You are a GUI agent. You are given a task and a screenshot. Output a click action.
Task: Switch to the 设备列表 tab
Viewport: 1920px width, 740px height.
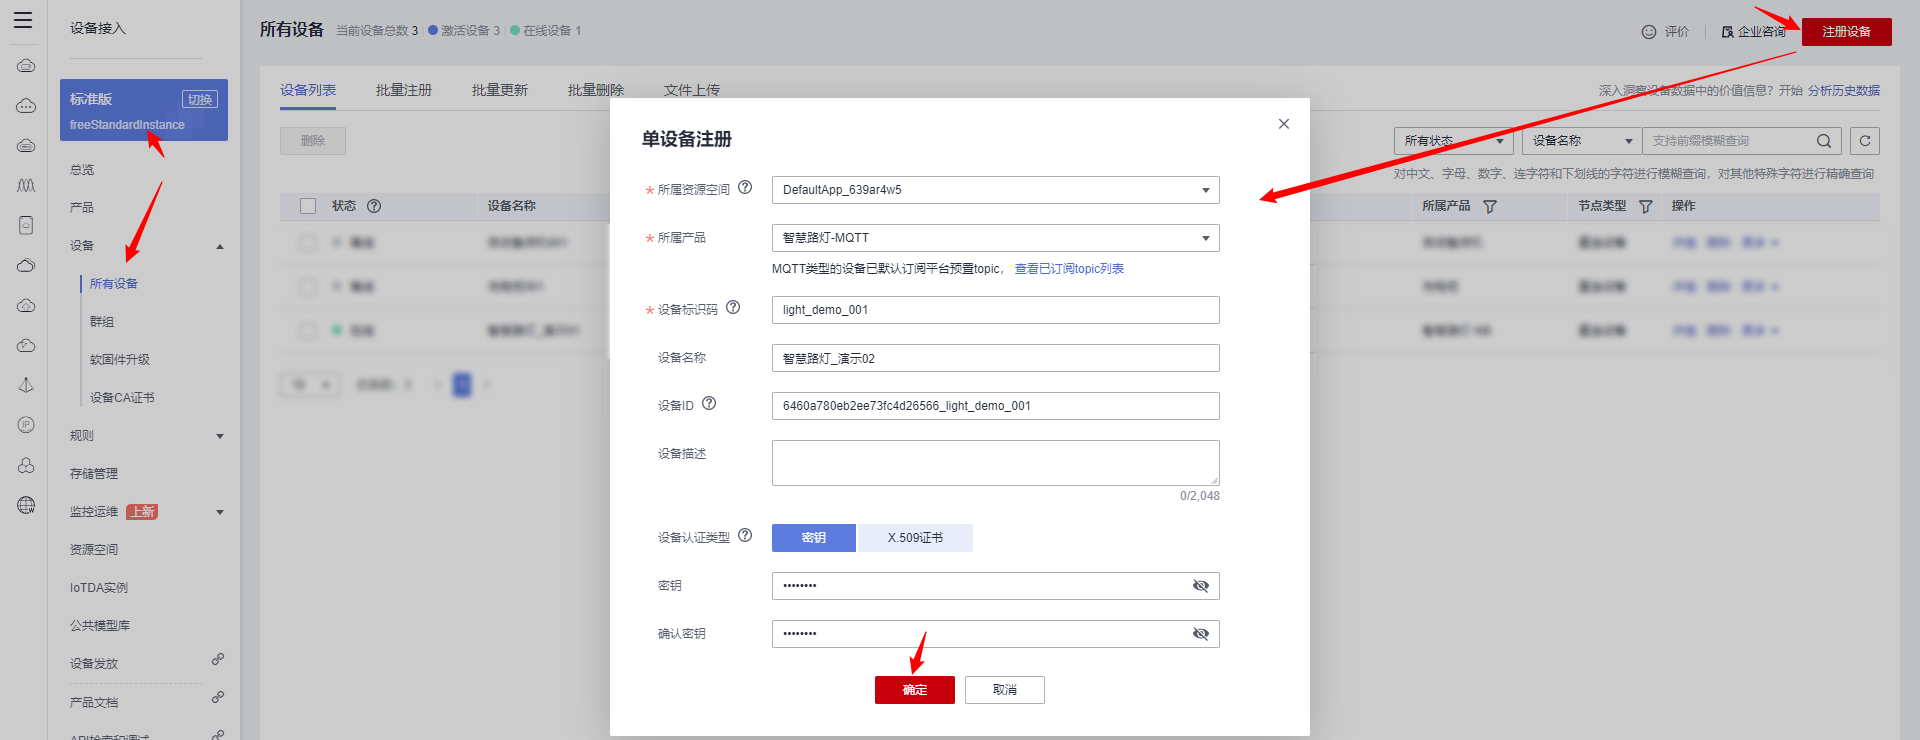(x=308, y=90)
